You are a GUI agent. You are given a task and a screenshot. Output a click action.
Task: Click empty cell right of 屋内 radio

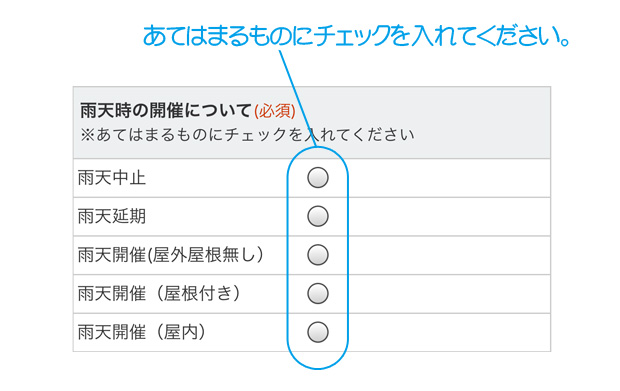coord(449,332)
